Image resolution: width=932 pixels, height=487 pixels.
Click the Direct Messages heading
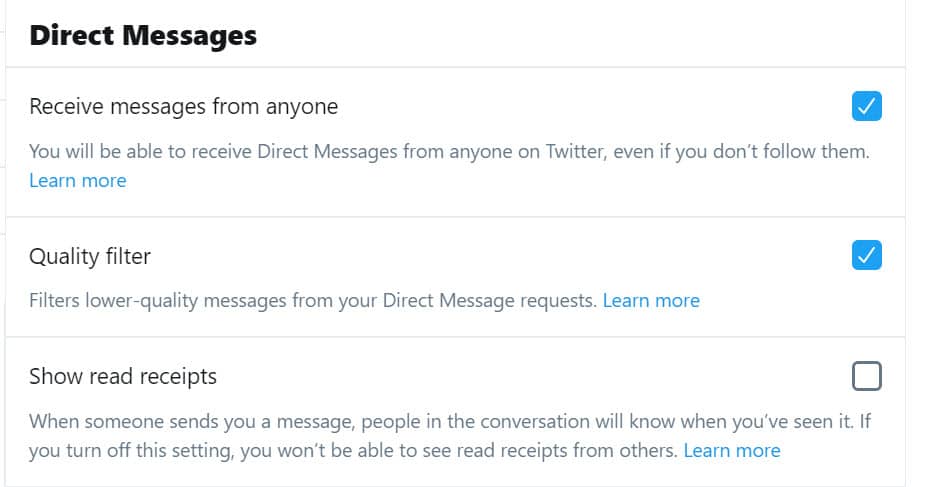(x=143, y=36)
